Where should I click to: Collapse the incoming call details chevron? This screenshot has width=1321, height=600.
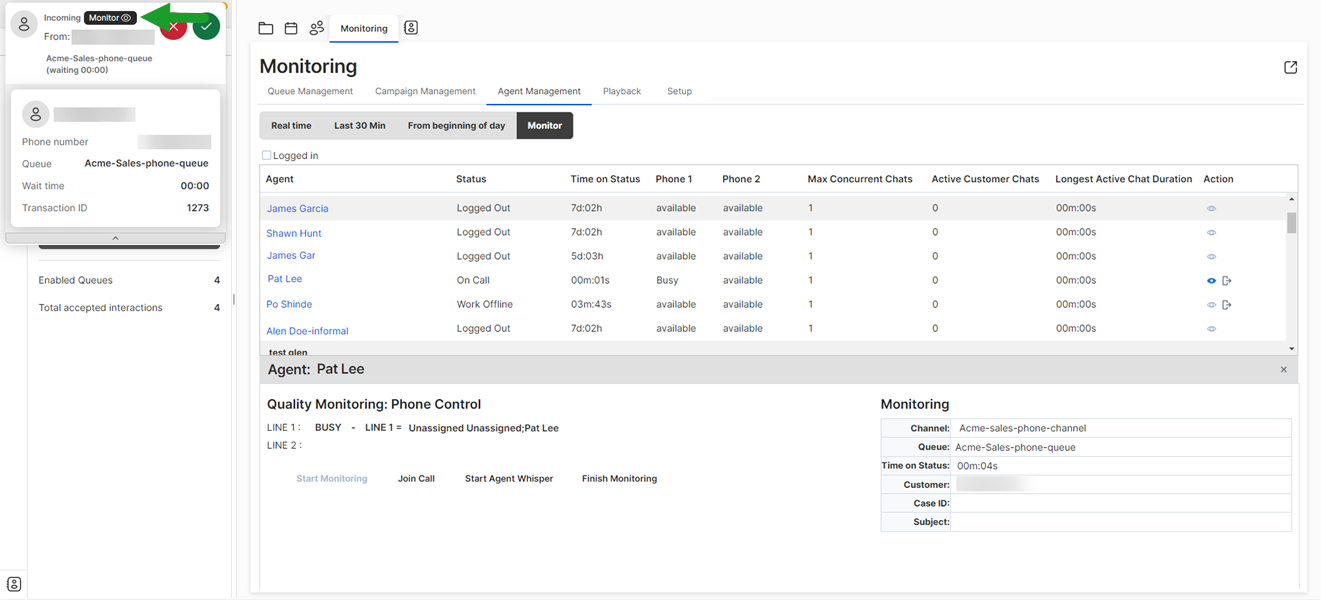(115, 238)
